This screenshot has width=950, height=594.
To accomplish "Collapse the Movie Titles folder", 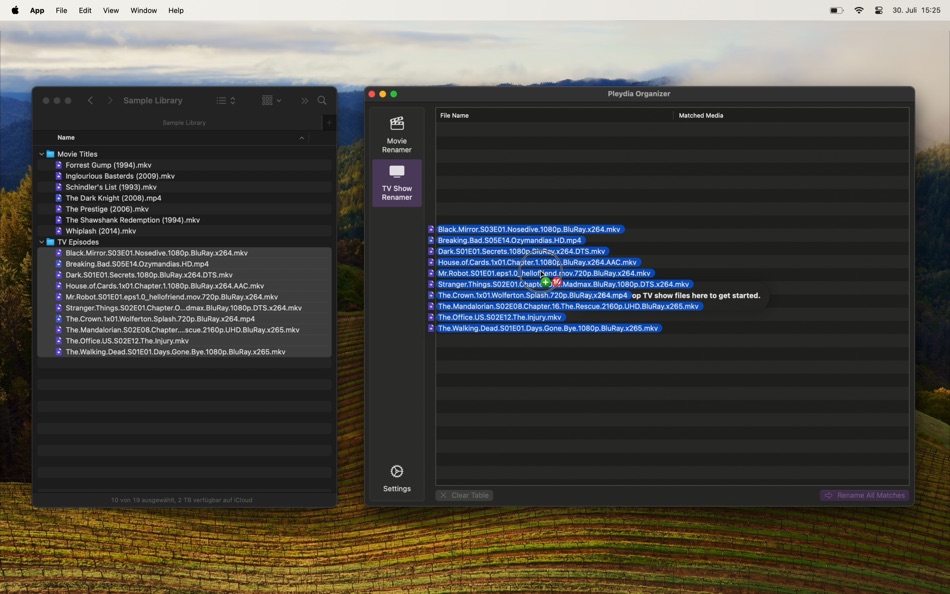I will click(41, 154).
